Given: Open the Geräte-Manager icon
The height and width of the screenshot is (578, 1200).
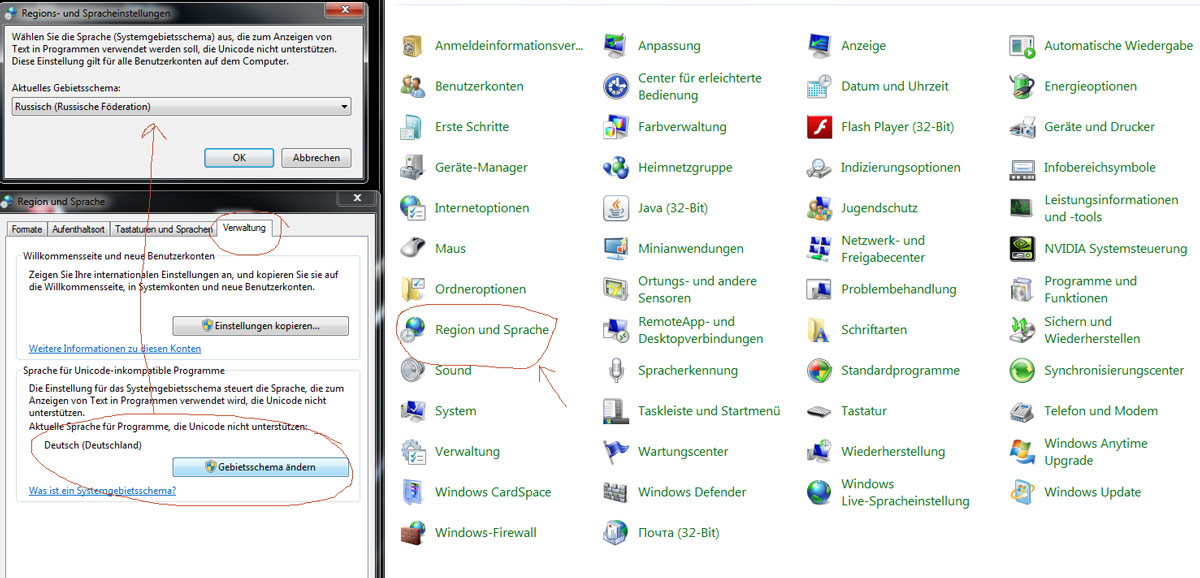Looking at the screenshot, I should click(x=413, y=168).
